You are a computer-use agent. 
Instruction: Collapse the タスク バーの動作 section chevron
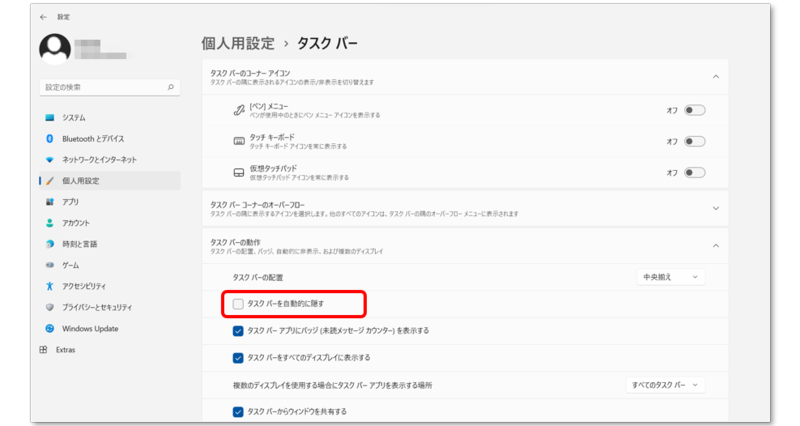pyautogui.click(x=716, y=246)
